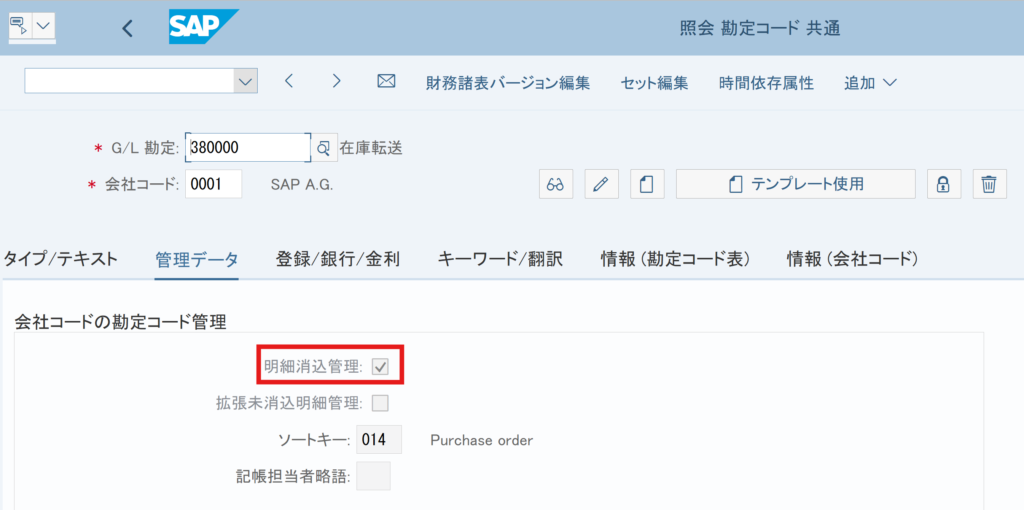This screenshot has width=1024, height=510.
Task: Click the 会社コード input field
Action: (x=213, y=184)
